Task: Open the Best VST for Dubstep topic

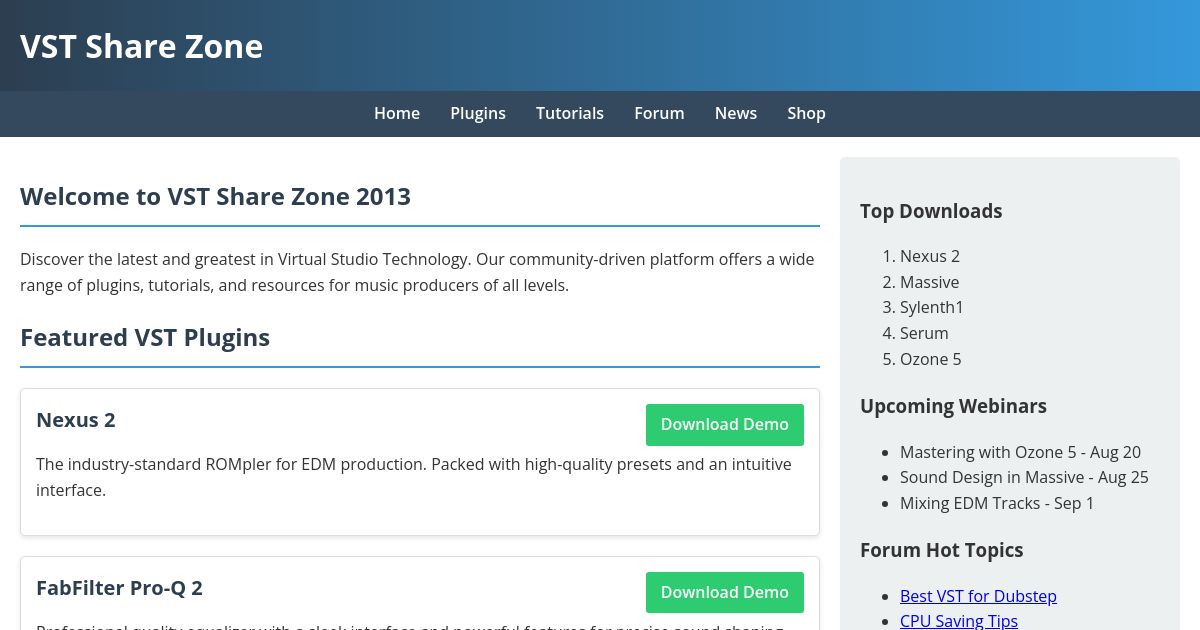Action: 978,596
